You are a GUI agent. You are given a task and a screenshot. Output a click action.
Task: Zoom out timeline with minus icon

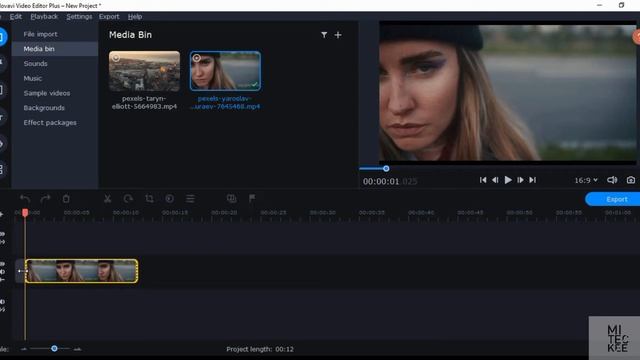[x=24, y=349]
